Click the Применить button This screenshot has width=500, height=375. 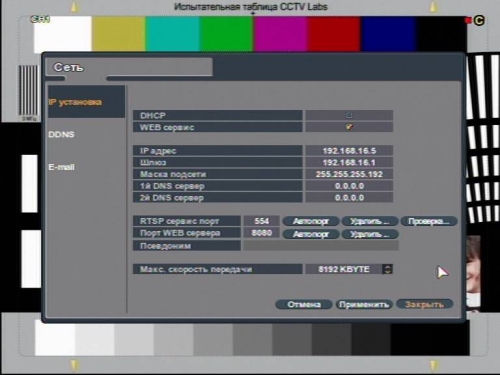[x=364, y=304]
